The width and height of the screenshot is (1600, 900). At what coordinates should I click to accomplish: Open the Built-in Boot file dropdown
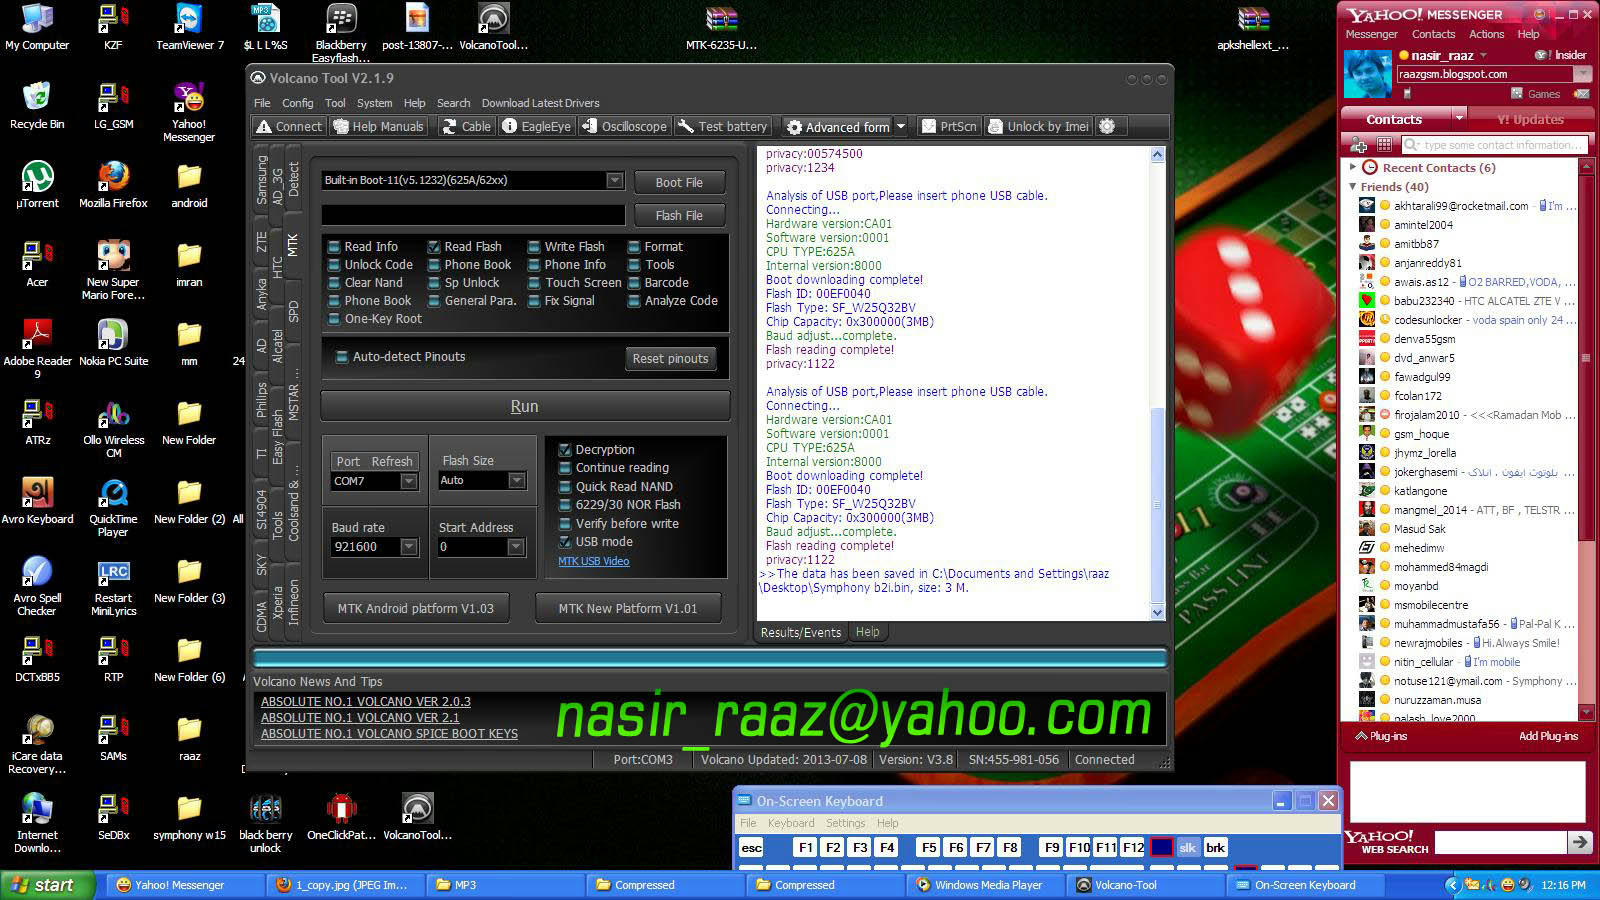pyautogui.click(x=614, y=180)
